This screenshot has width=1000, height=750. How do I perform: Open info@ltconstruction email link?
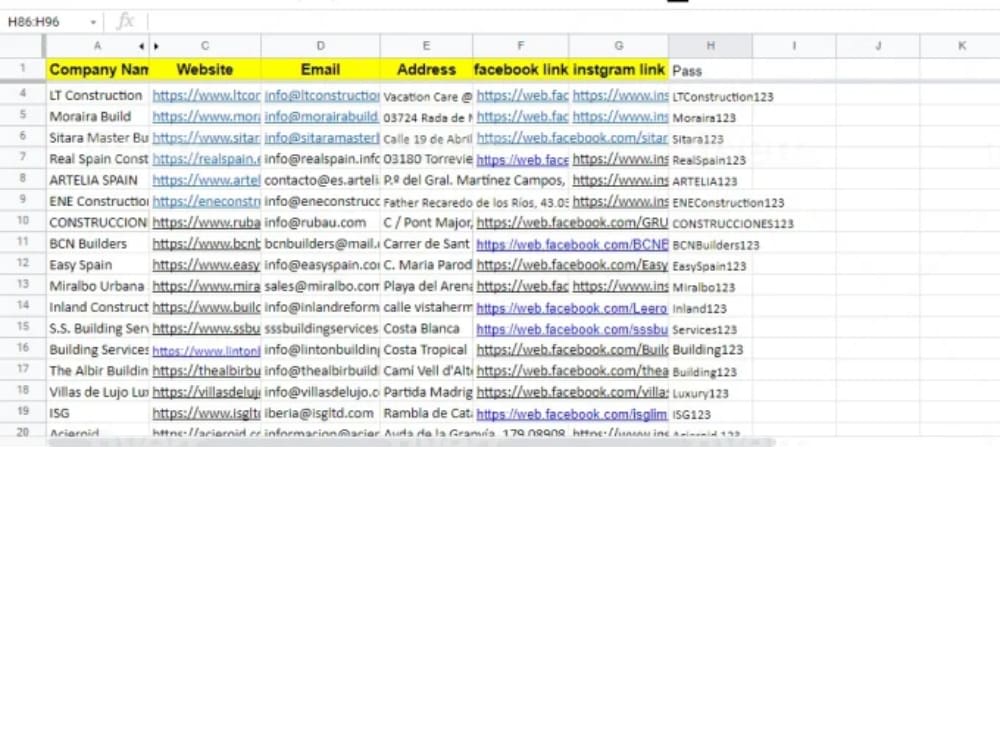(x=321, y=96)
